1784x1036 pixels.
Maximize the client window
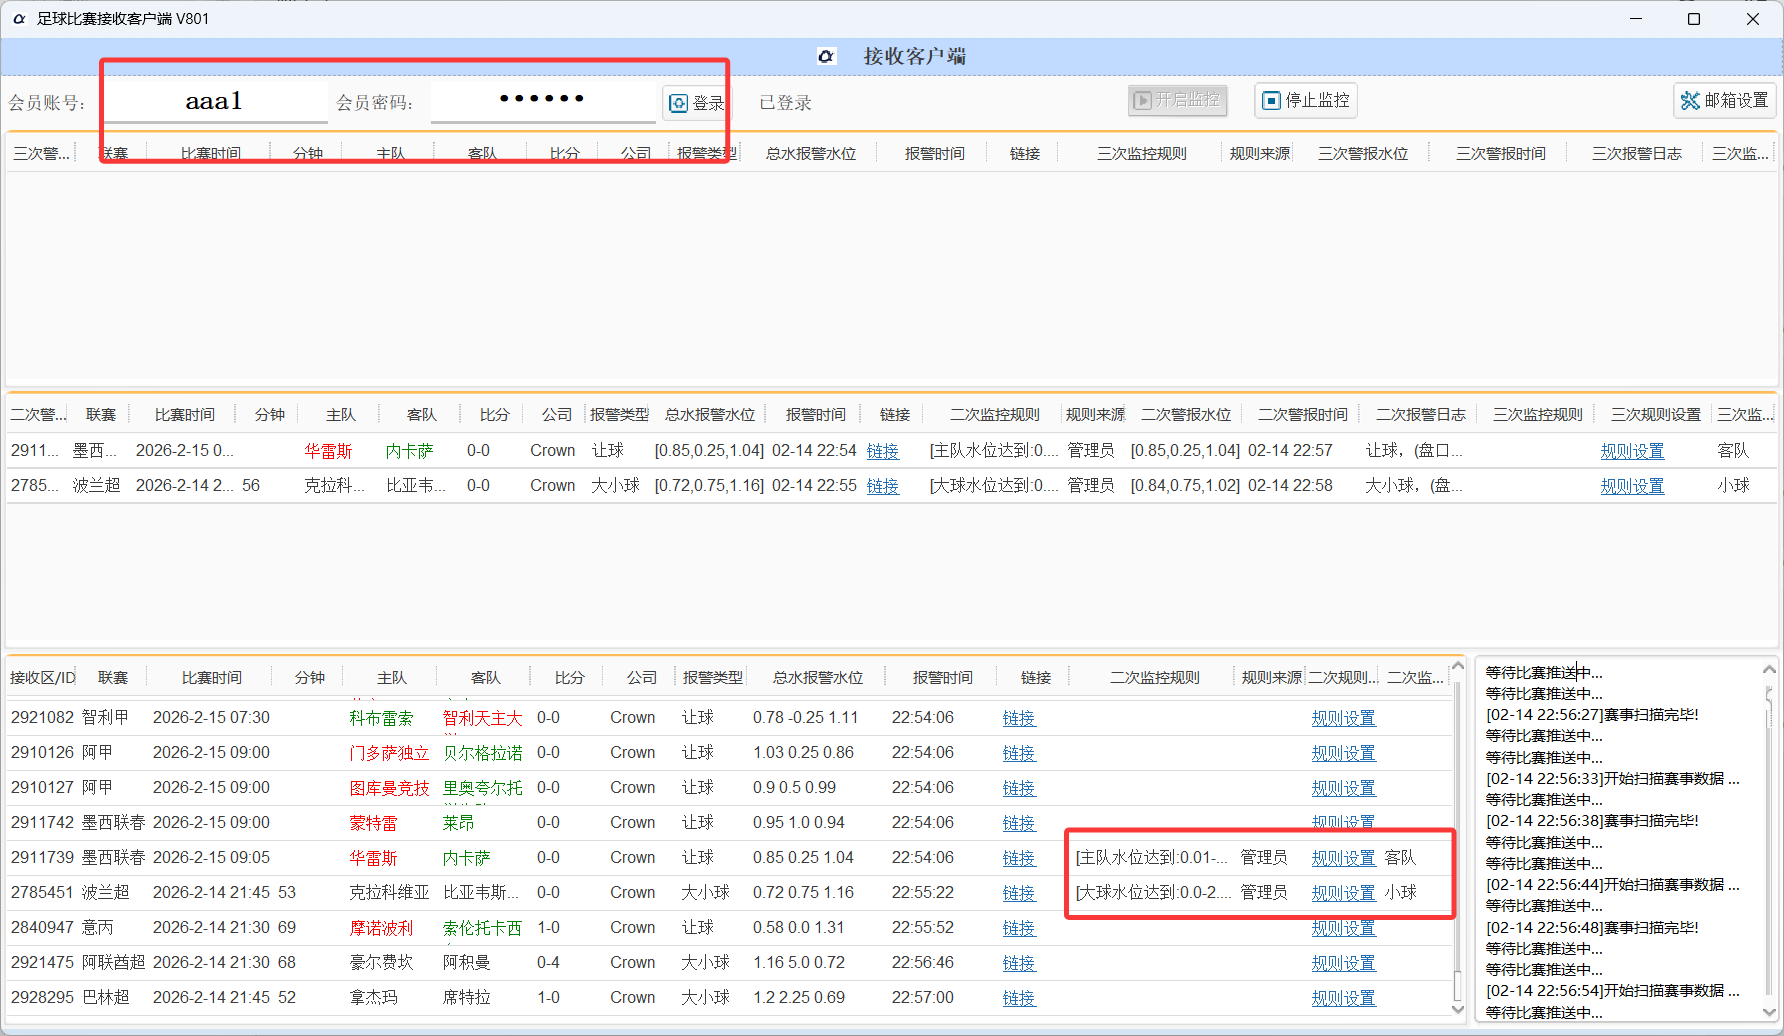point(1694,18)
